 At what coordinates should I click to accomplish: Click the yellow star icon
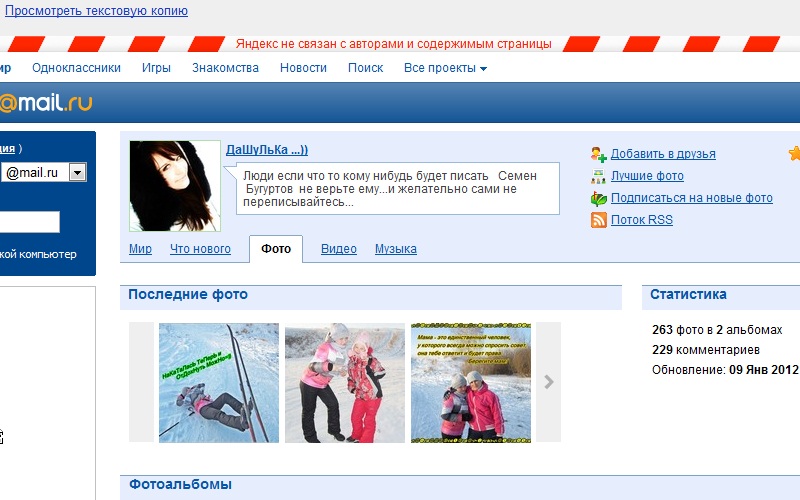[794, 153]
